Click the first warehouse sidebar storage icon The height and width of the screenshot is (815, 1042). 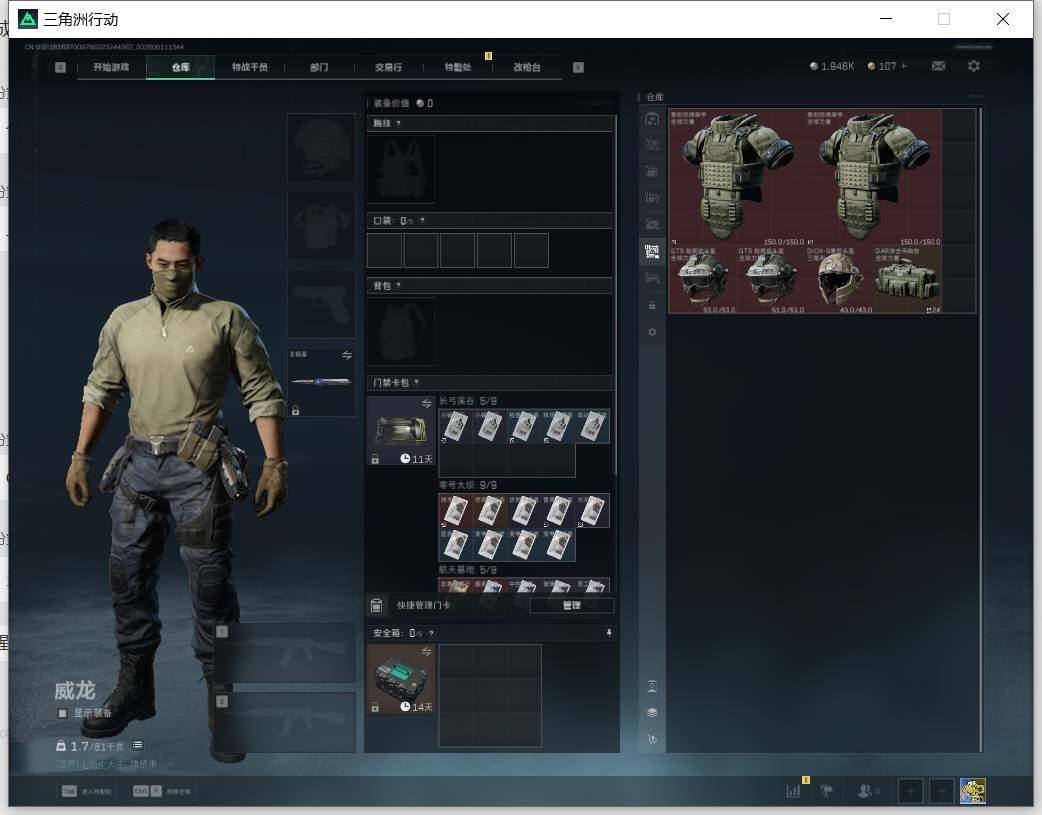(x=652, y=119)
